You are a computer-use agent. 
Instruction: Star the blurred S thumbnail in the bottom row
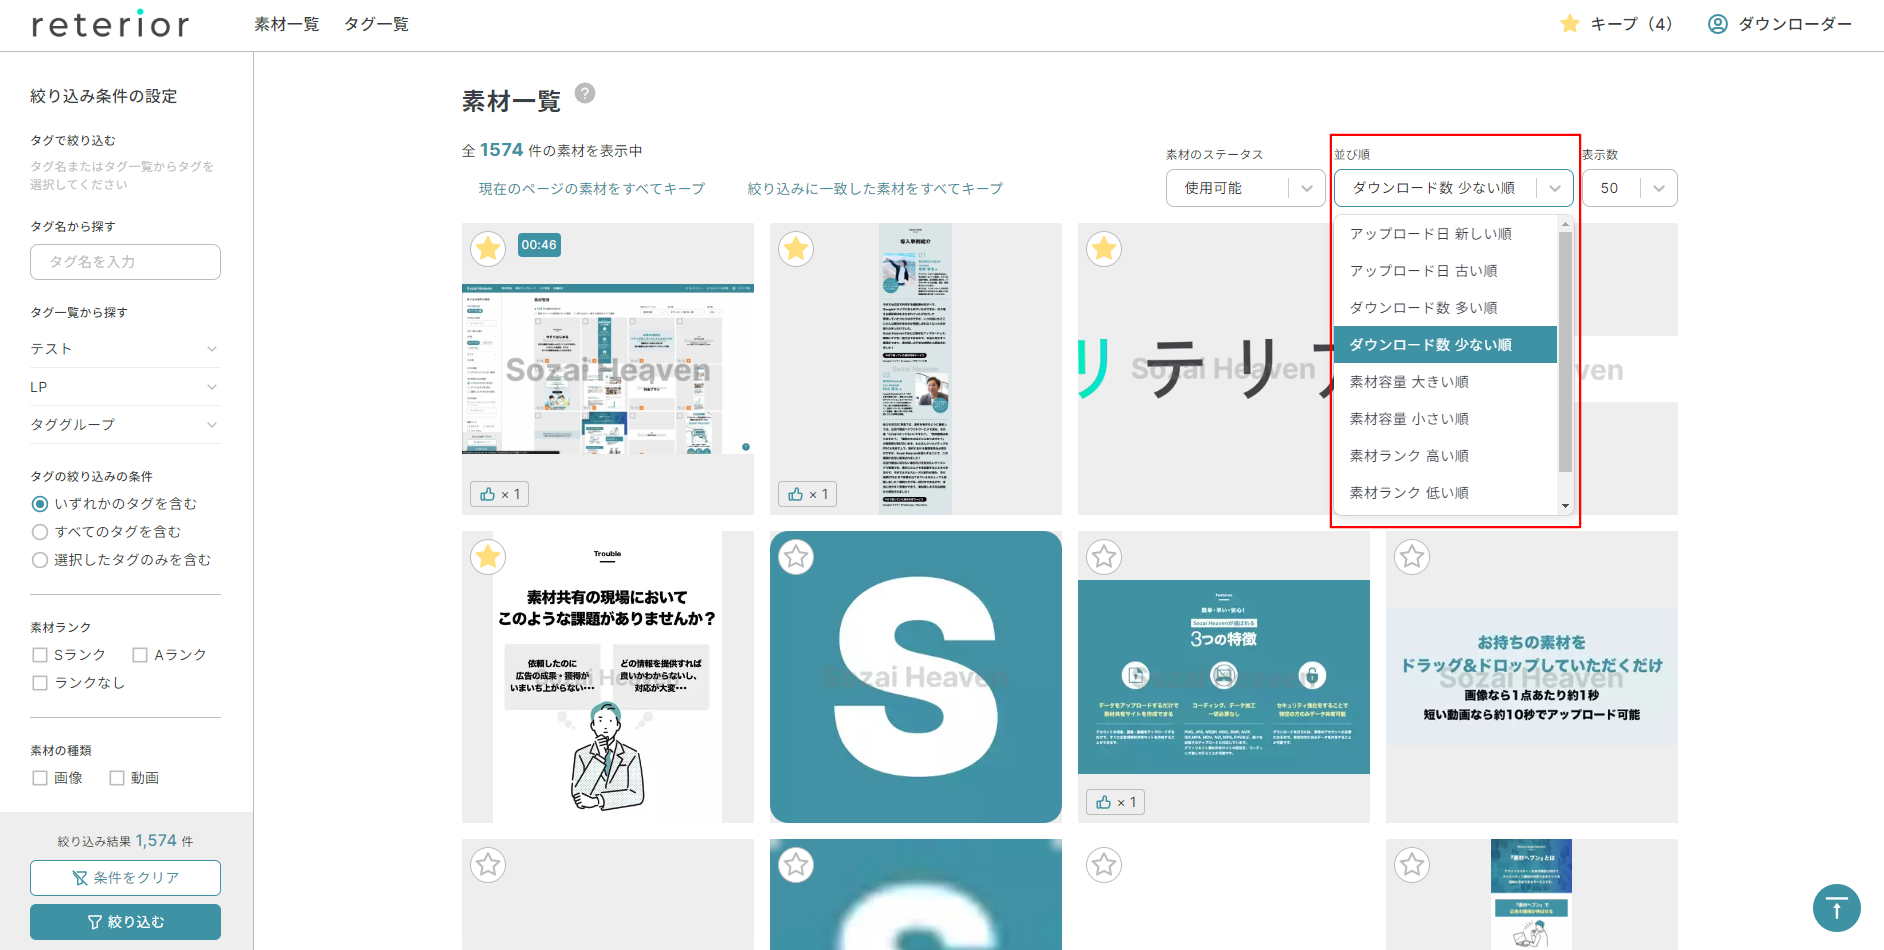[796, 864]
